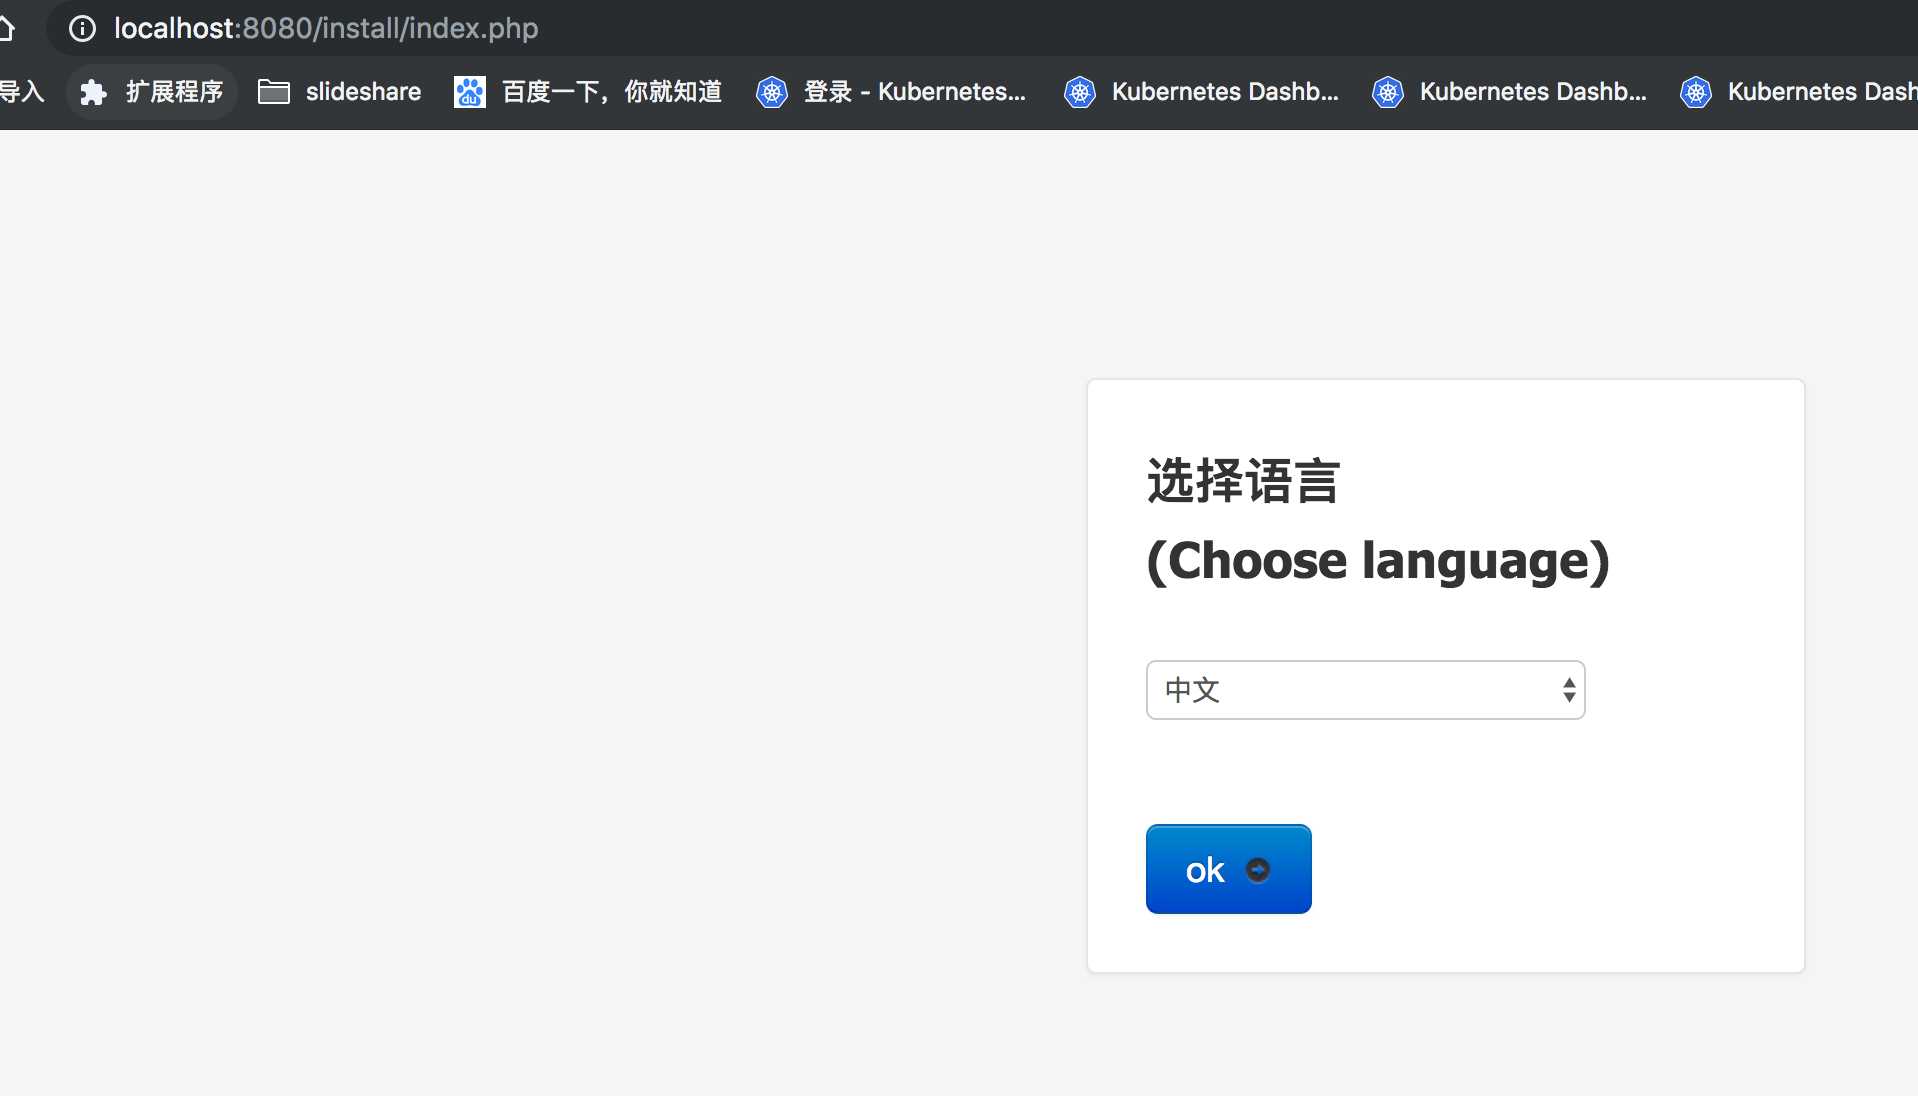Screen dimensions: 1918x1096
Task: Click the puzzle-piece extensions icon
Action: (93, 92)
